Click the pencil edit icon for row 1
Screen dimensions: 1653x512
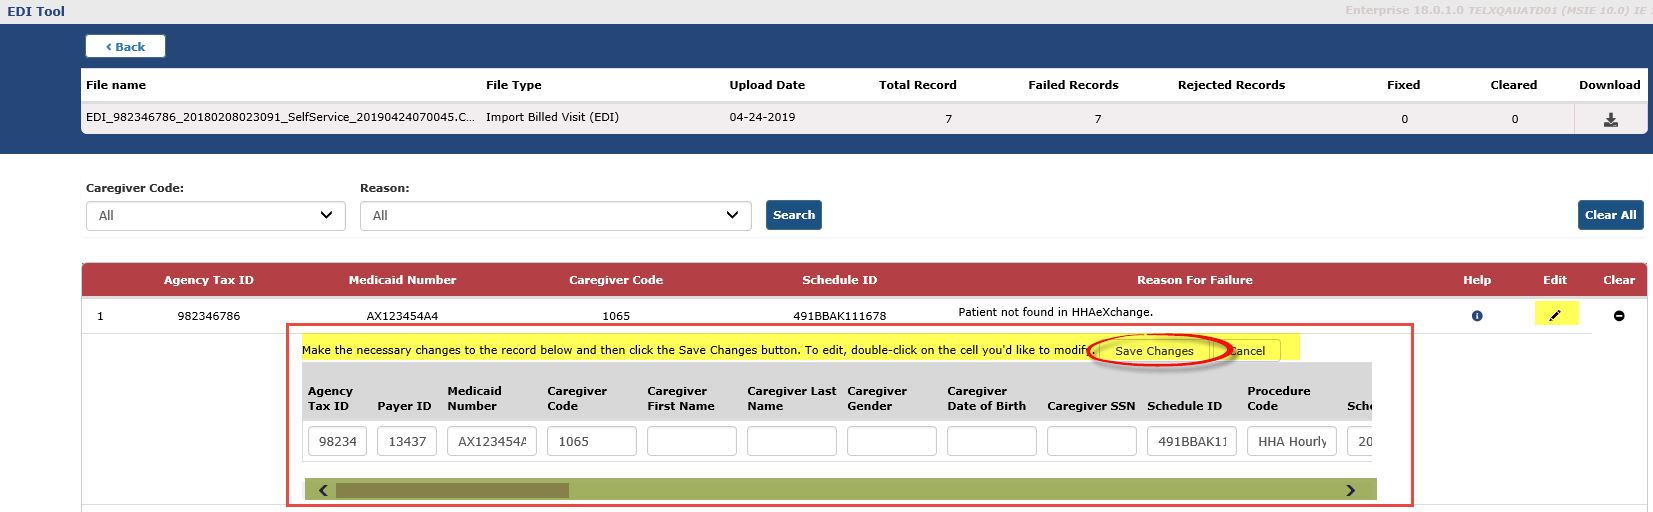pos(1555,315)
